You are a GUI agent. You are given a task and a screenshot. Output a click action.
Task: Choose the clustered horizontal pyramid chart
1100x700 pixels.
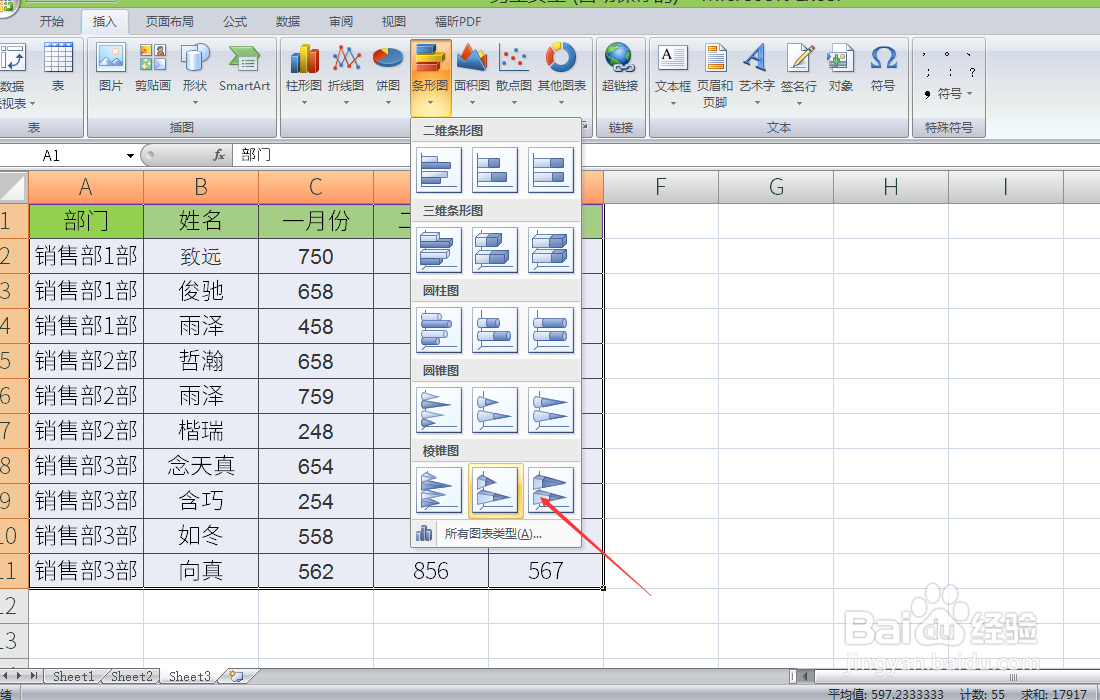pyautogui.click(x=439, y=490)
